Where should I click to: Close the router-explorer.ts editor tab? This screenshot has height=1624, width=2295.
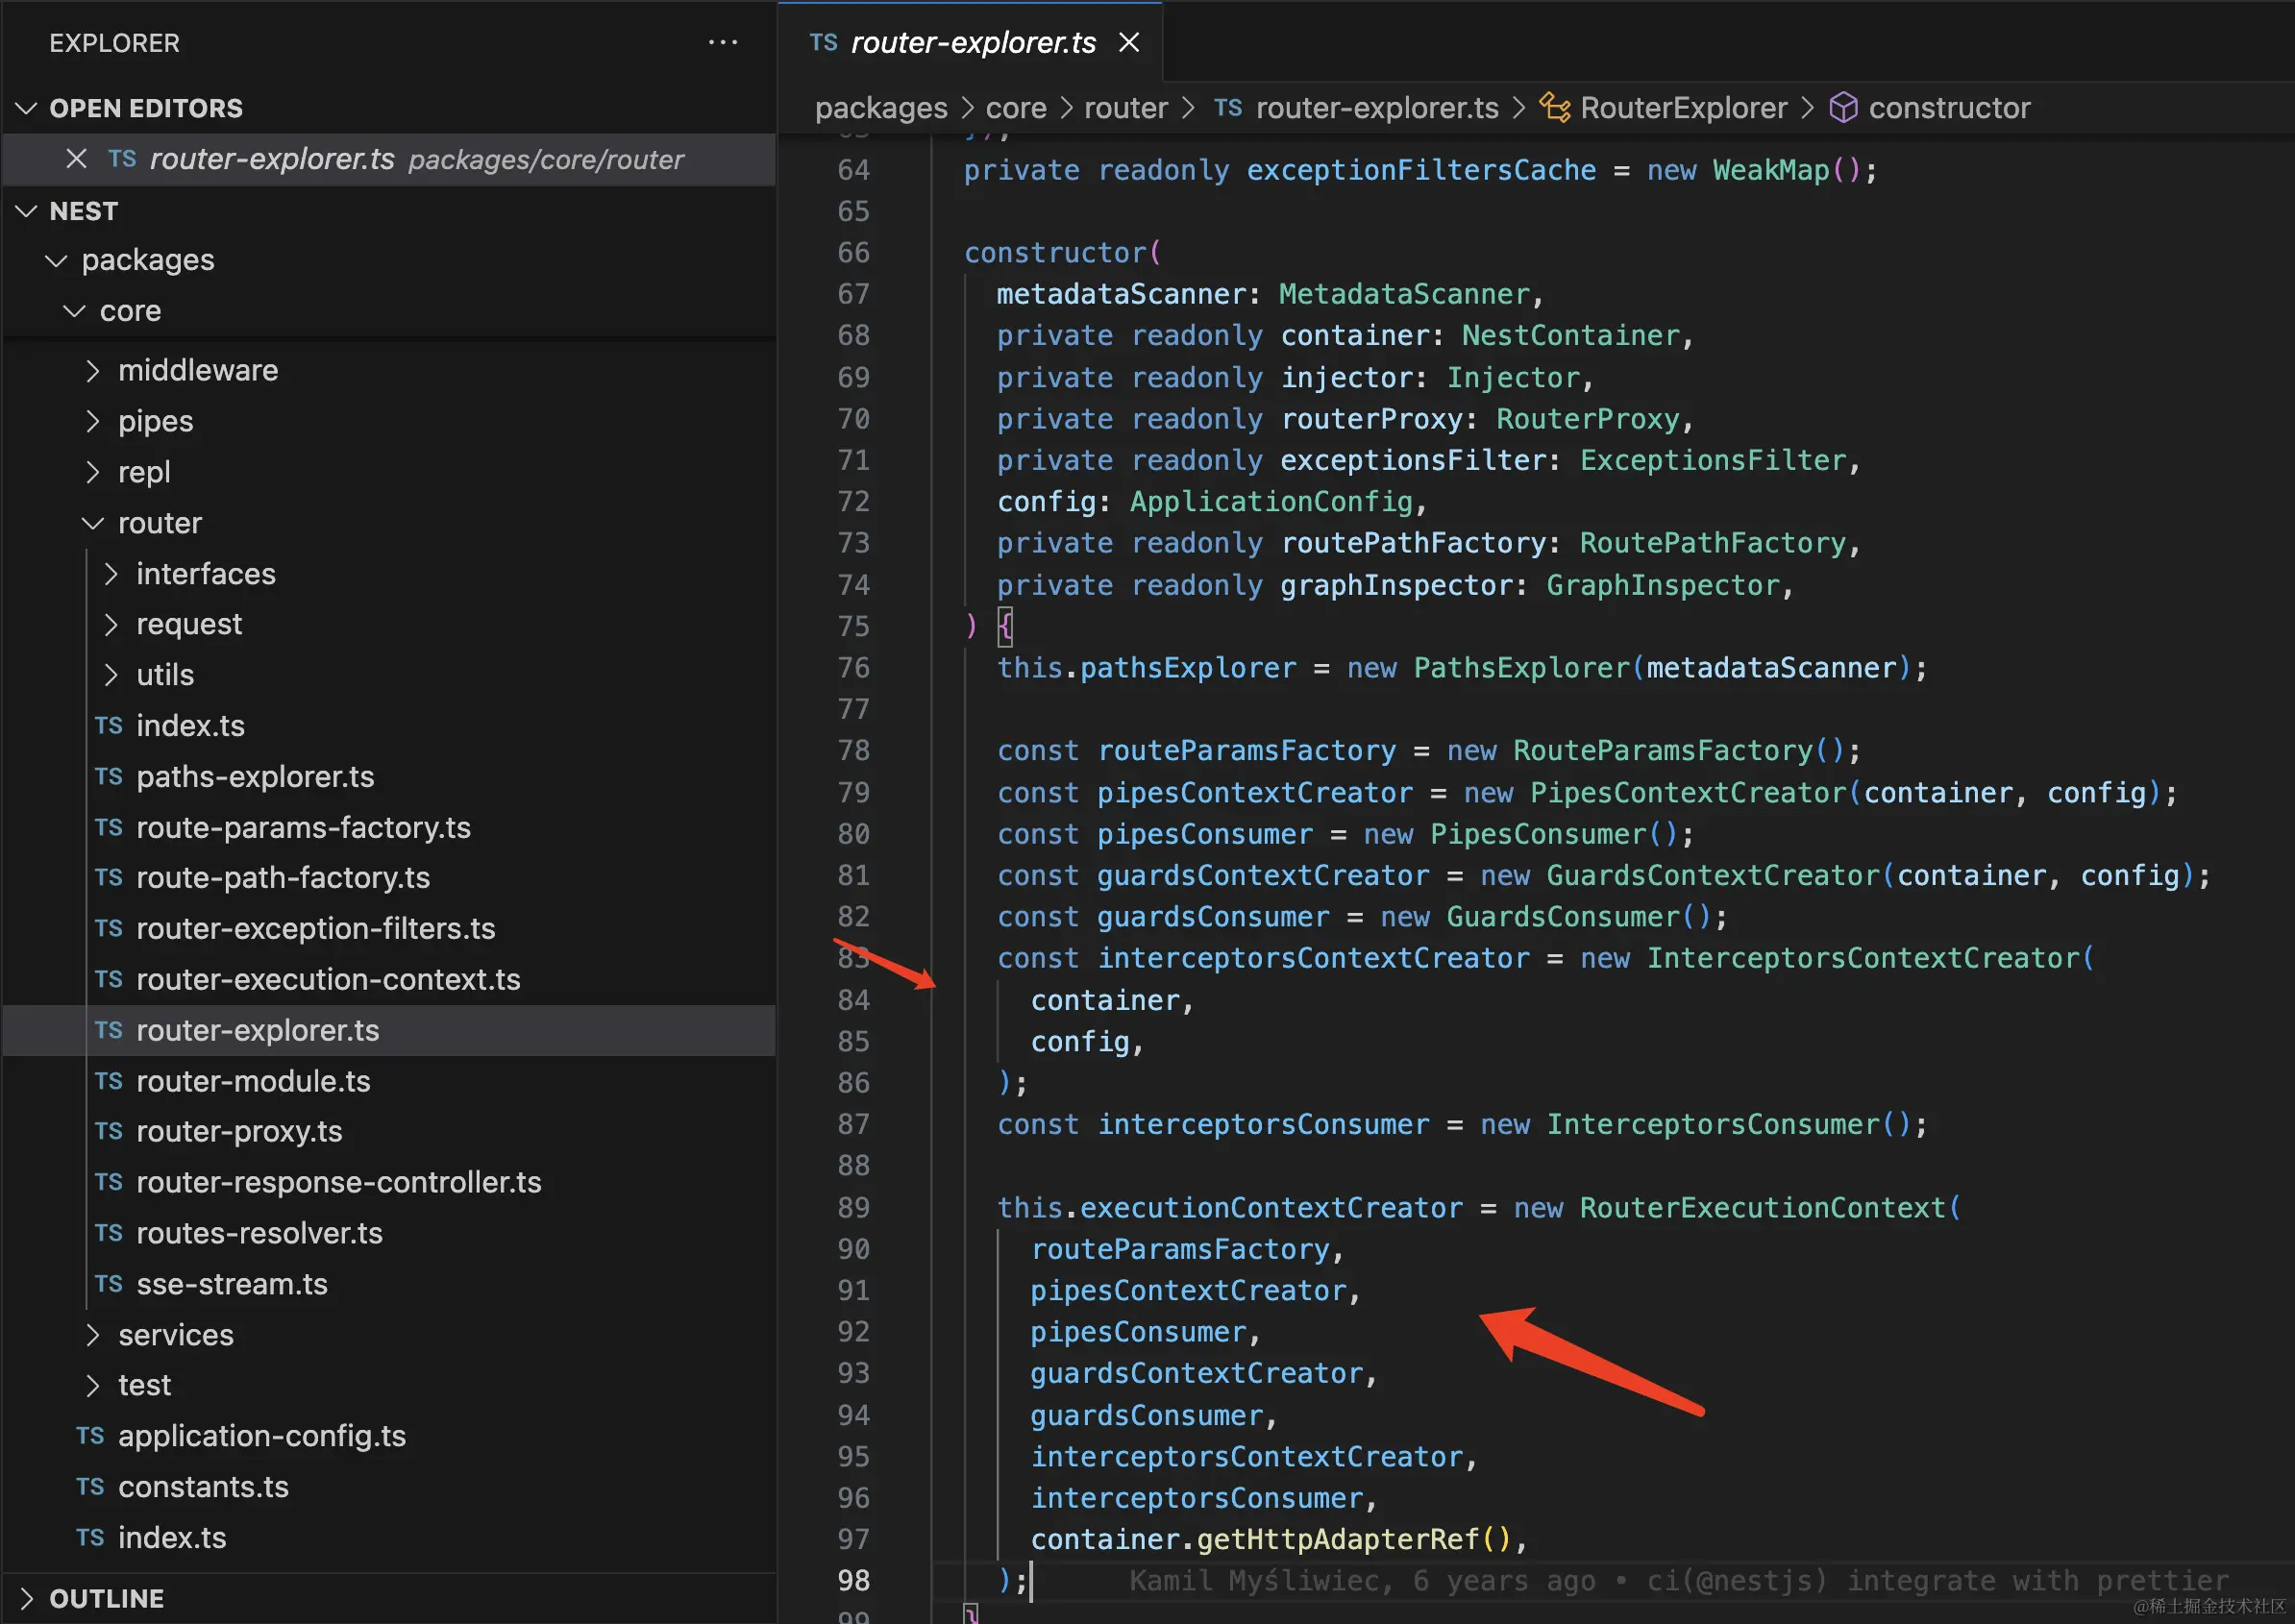point(1129,42)
